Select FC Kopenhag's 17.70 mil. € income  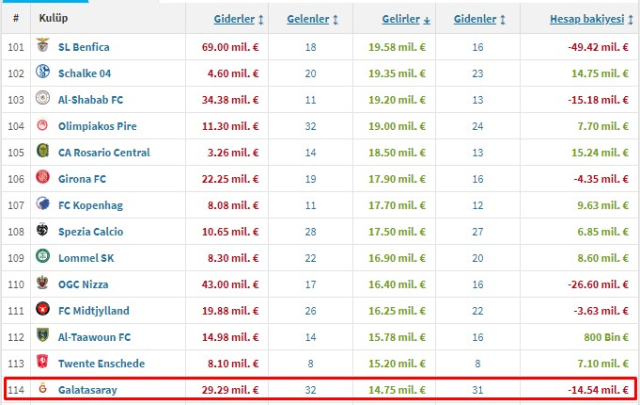tap(397, 205)
